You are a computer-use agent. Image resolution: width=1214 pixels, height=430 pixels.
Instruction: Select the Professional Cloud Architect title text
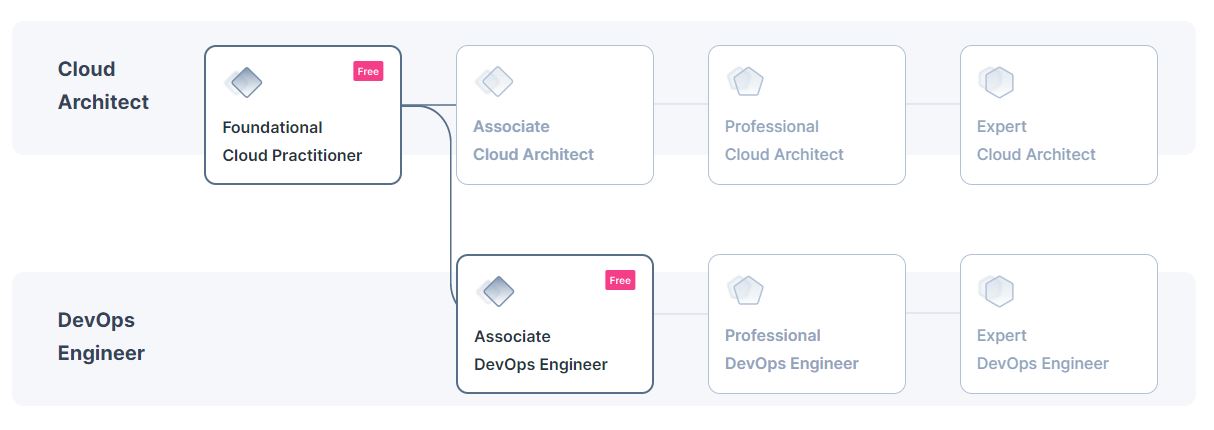(784, 141)
